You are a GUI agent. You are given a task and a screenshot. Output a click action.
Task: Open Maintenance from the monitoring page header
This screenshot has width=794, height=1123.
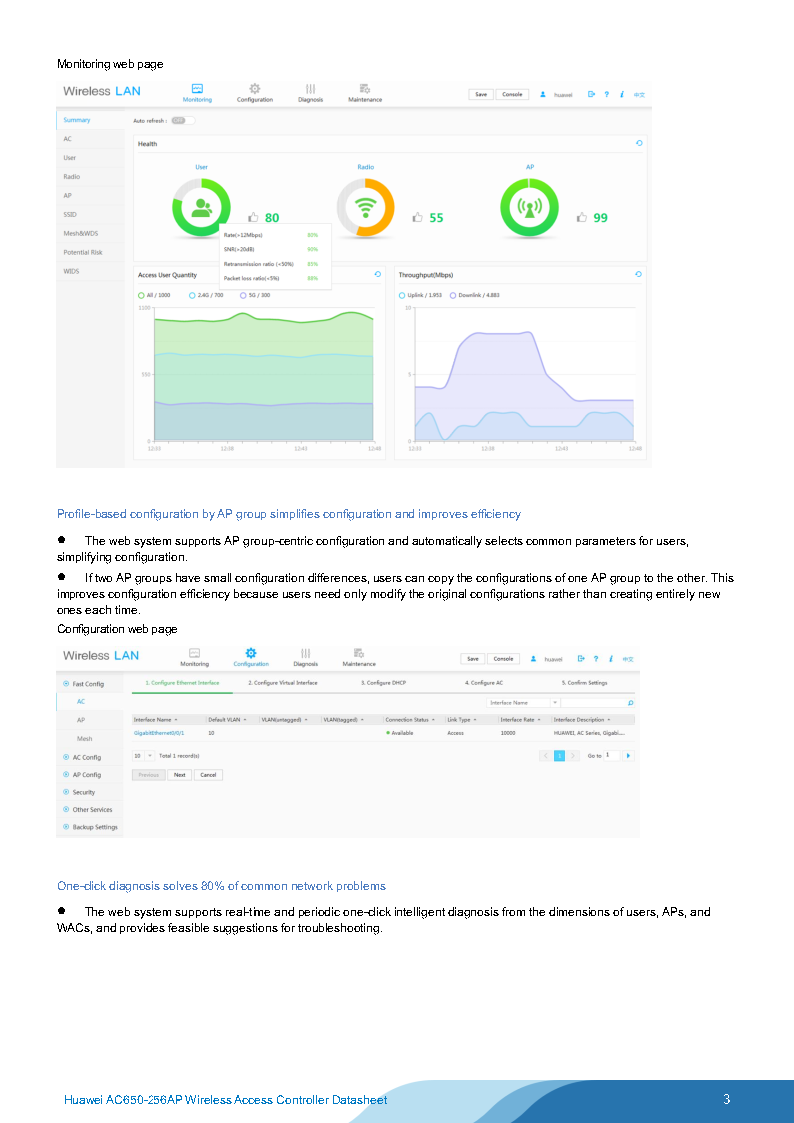pyautogui.click(x=365, y=89)
